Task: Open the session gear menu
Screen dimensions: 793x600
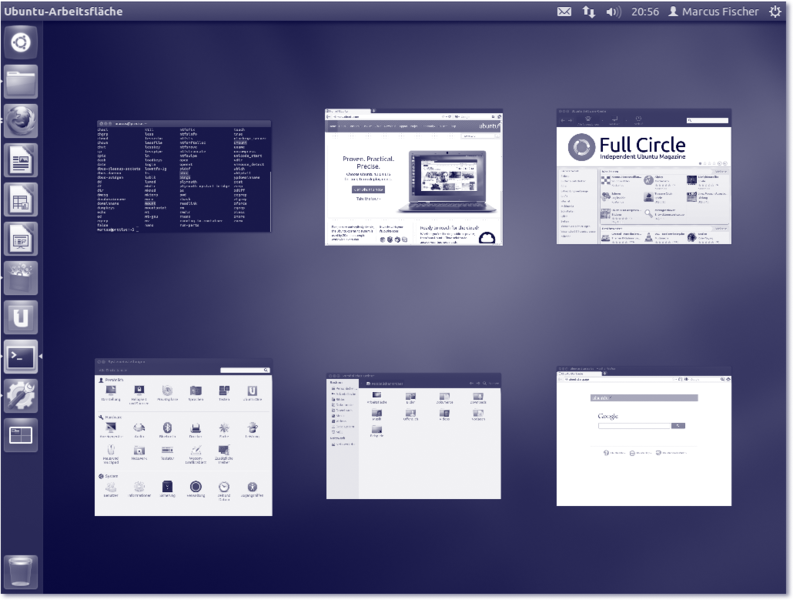Action: (x=776, y=12)
